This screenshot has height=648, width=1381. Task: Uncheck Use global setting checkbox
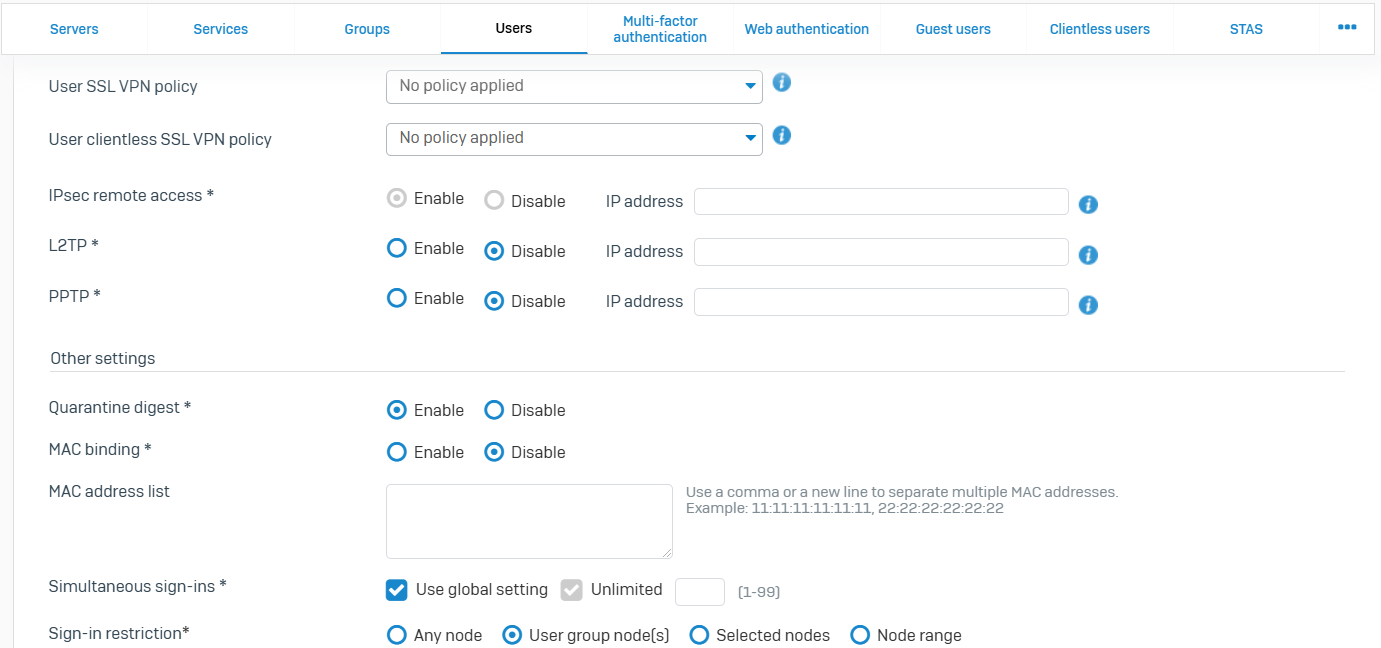[x=397, y=590]
